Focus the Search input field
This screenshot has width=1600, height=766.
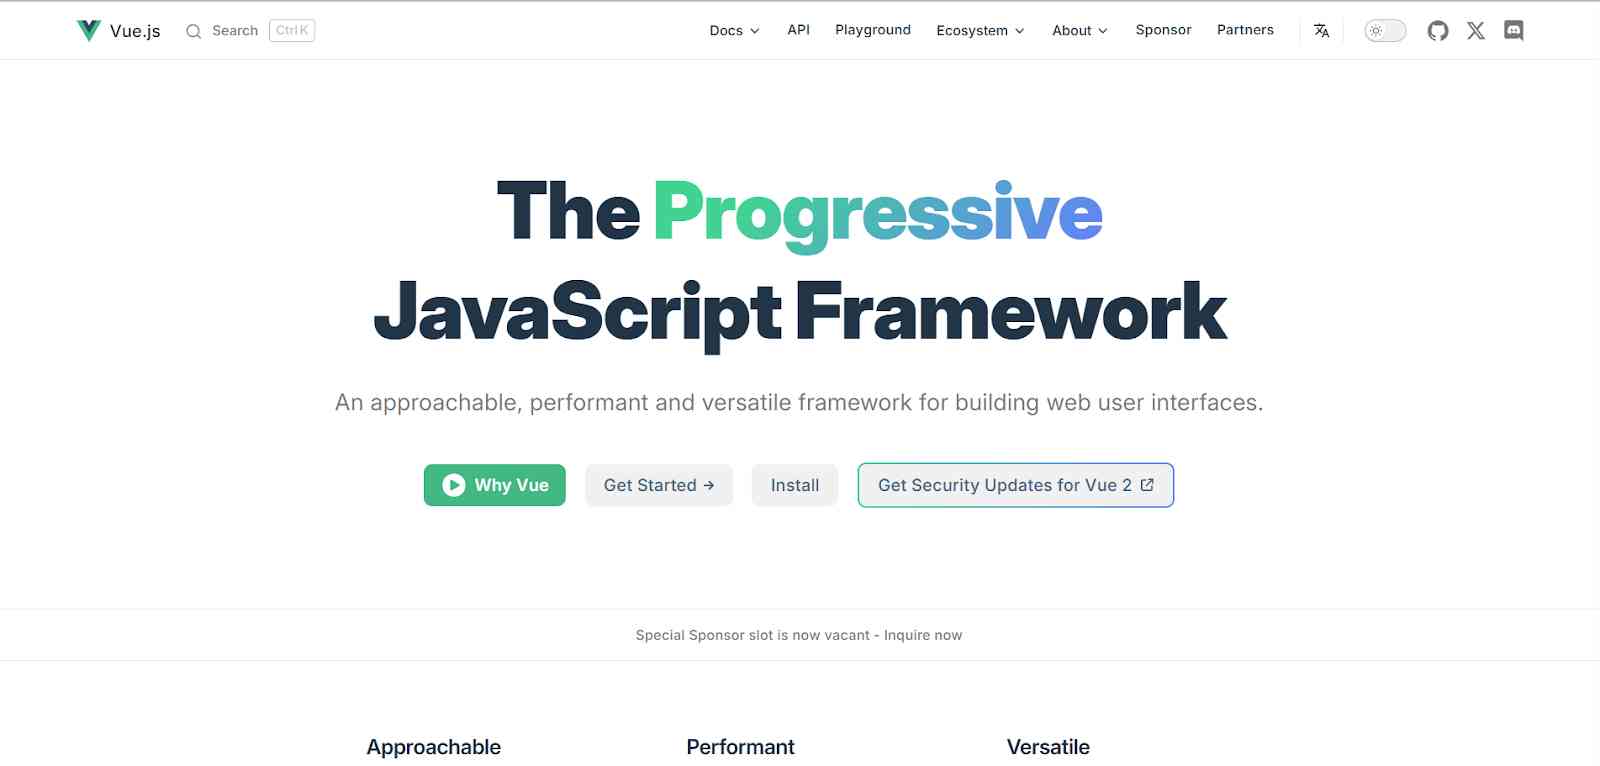236,31
